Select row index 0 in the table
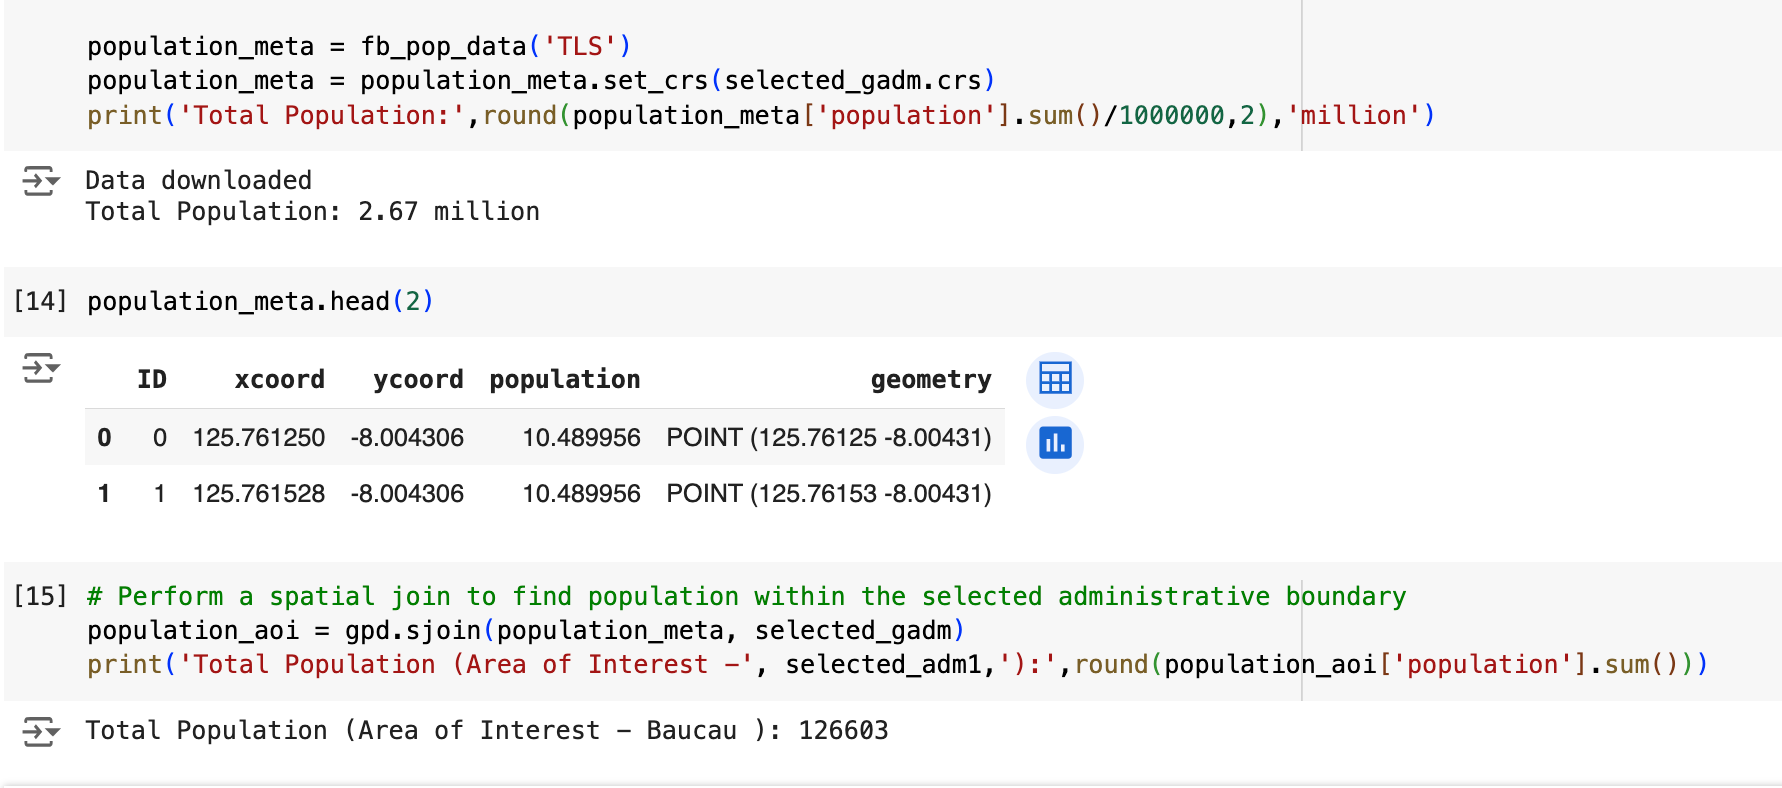The width and height of the screenshot is (1782, 788). pos(104,438)
